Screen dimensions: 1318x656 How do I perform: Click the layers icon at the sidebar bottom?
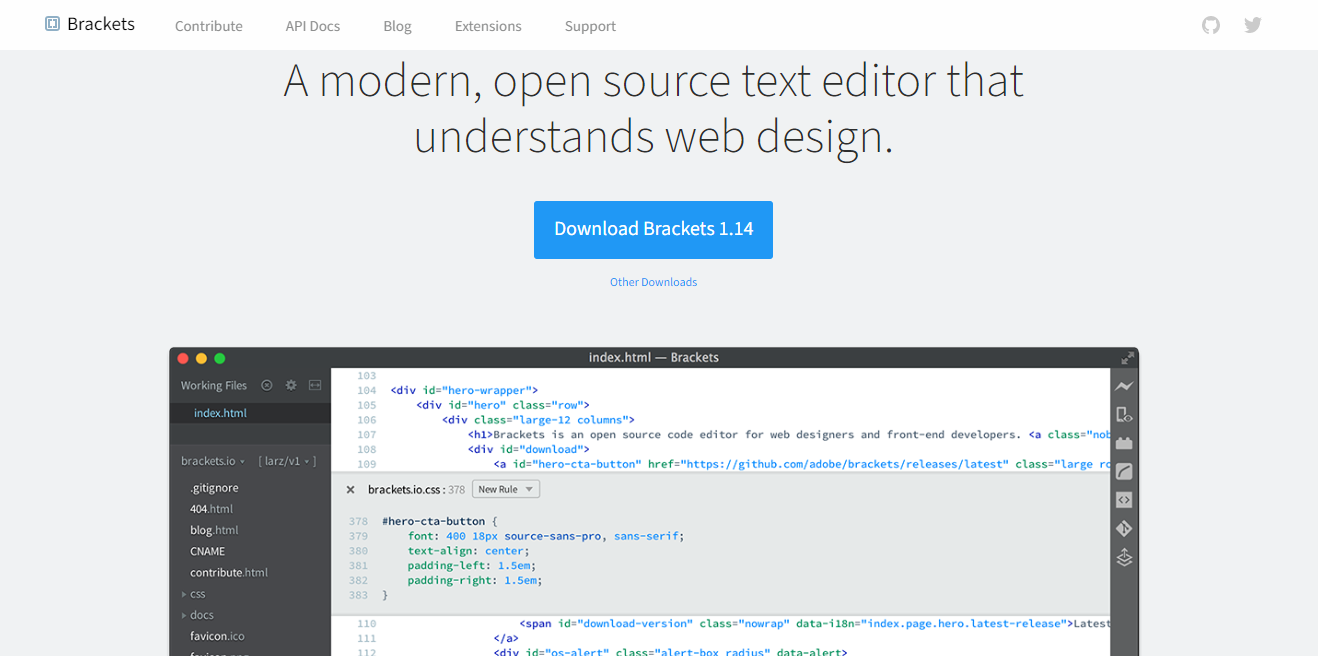coord(1124,557)
